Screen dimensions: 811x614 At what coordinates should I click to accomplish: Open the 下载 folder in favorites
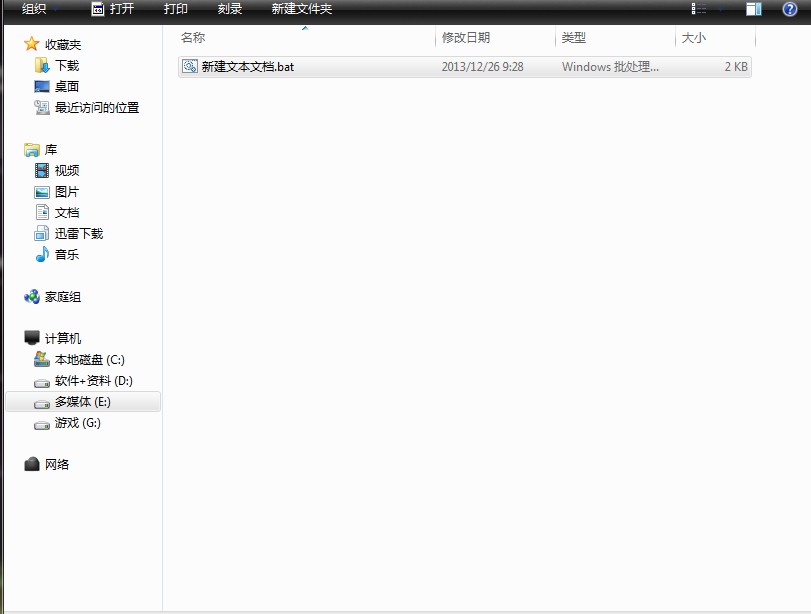coord(67,65)
